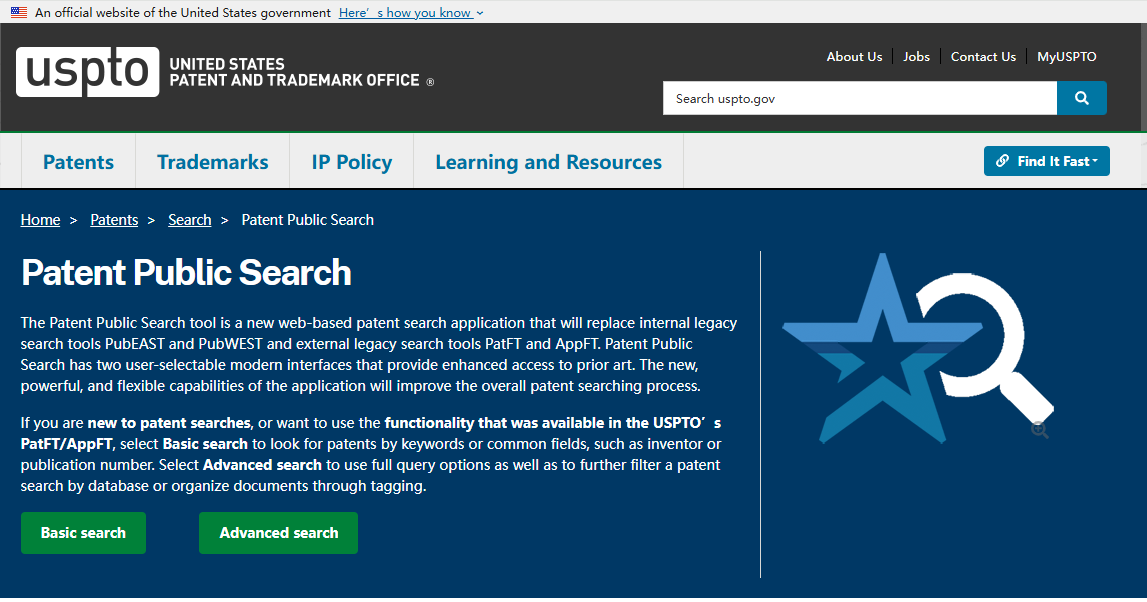Click the small zoom icon below illustration

point(1039,430)
